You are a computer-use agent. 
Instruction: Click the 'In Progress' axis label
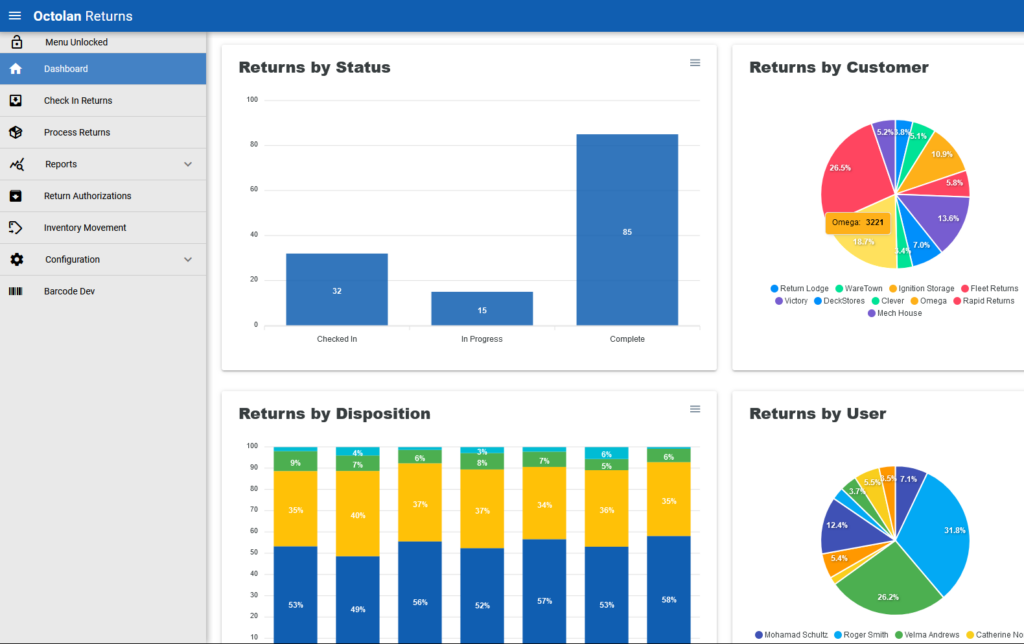tap(482, 339)
